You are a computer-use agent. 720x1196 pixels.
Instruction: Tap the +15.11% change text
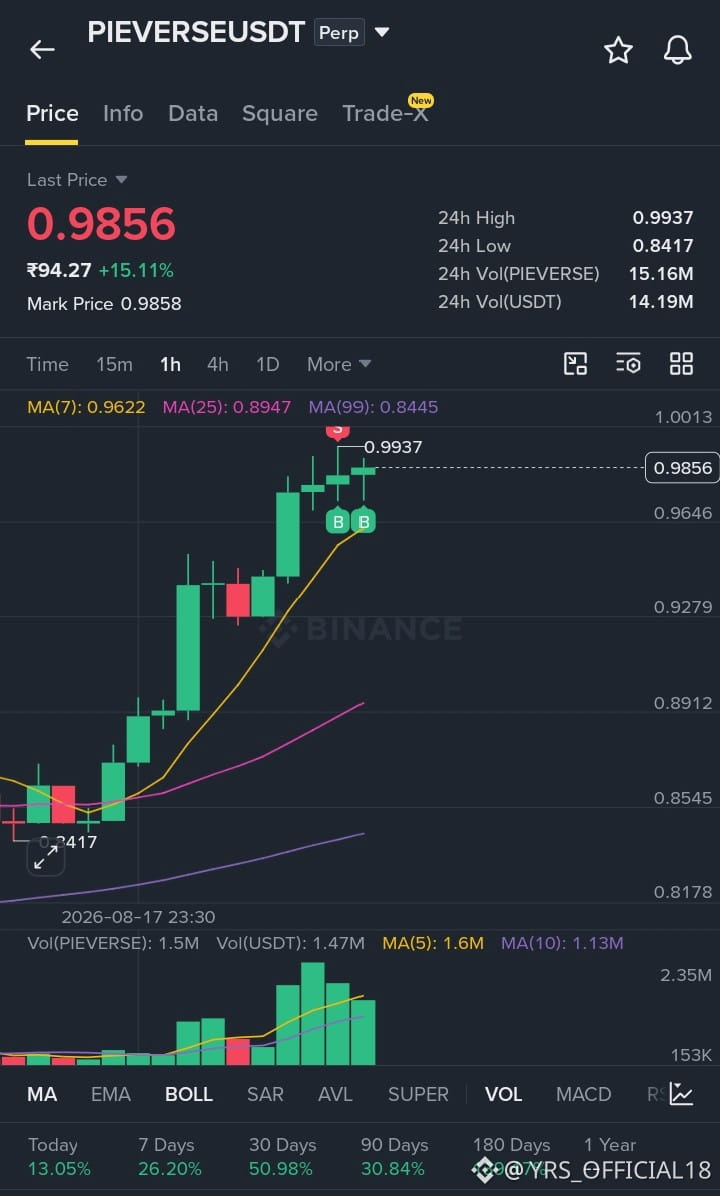pos(136,271)
